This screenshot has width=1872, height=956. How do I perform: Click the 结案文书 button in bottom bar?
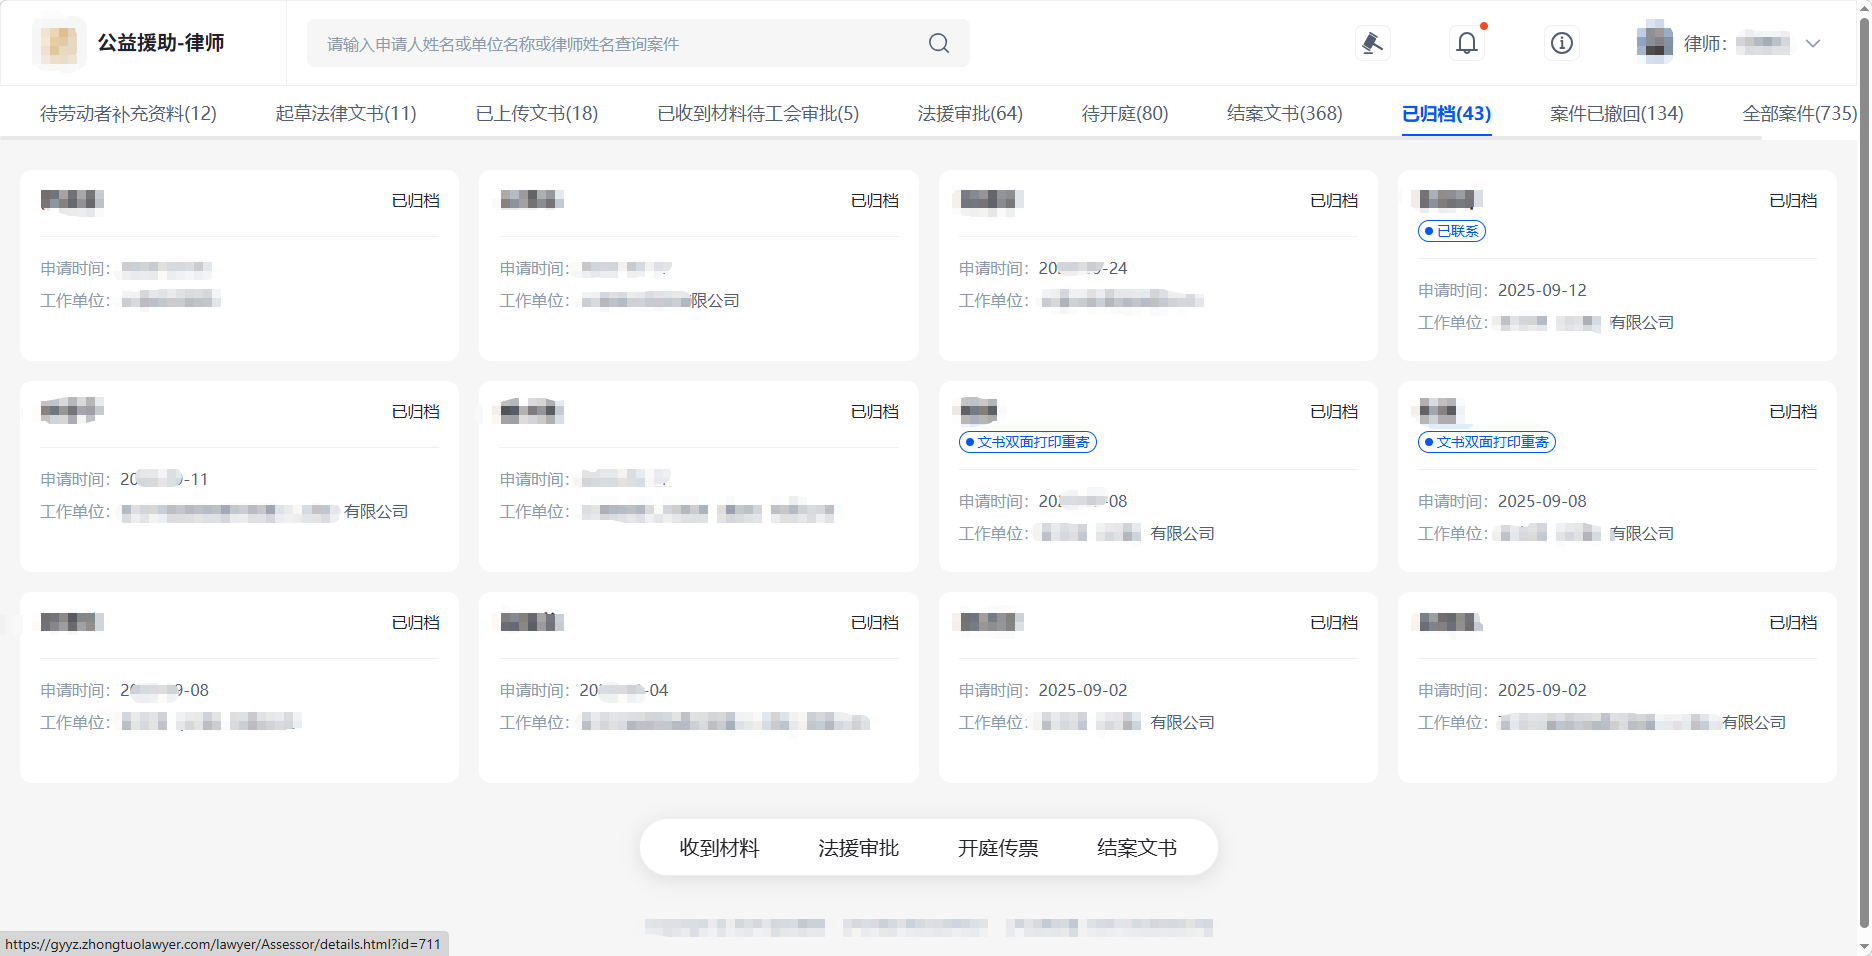[x=1136, y=848]
